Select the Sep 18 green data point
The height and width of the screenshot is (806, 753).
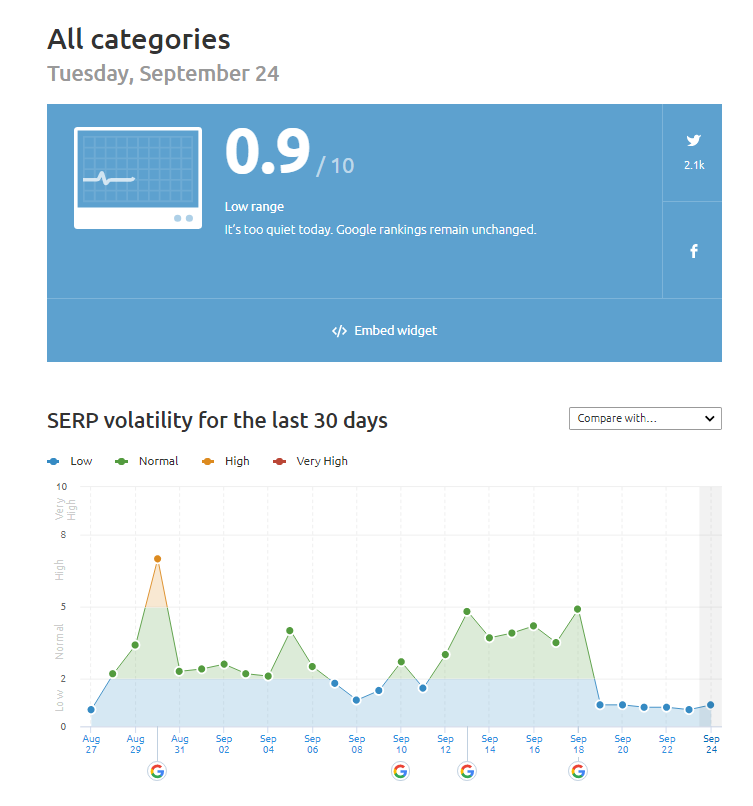point(578,609)
